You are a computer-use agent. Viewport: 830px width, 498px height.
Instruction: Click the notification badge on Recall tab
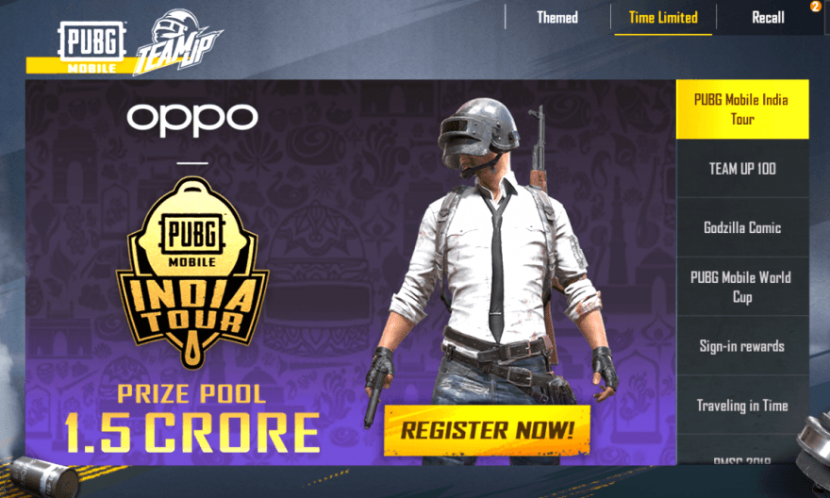coord(815,6)
